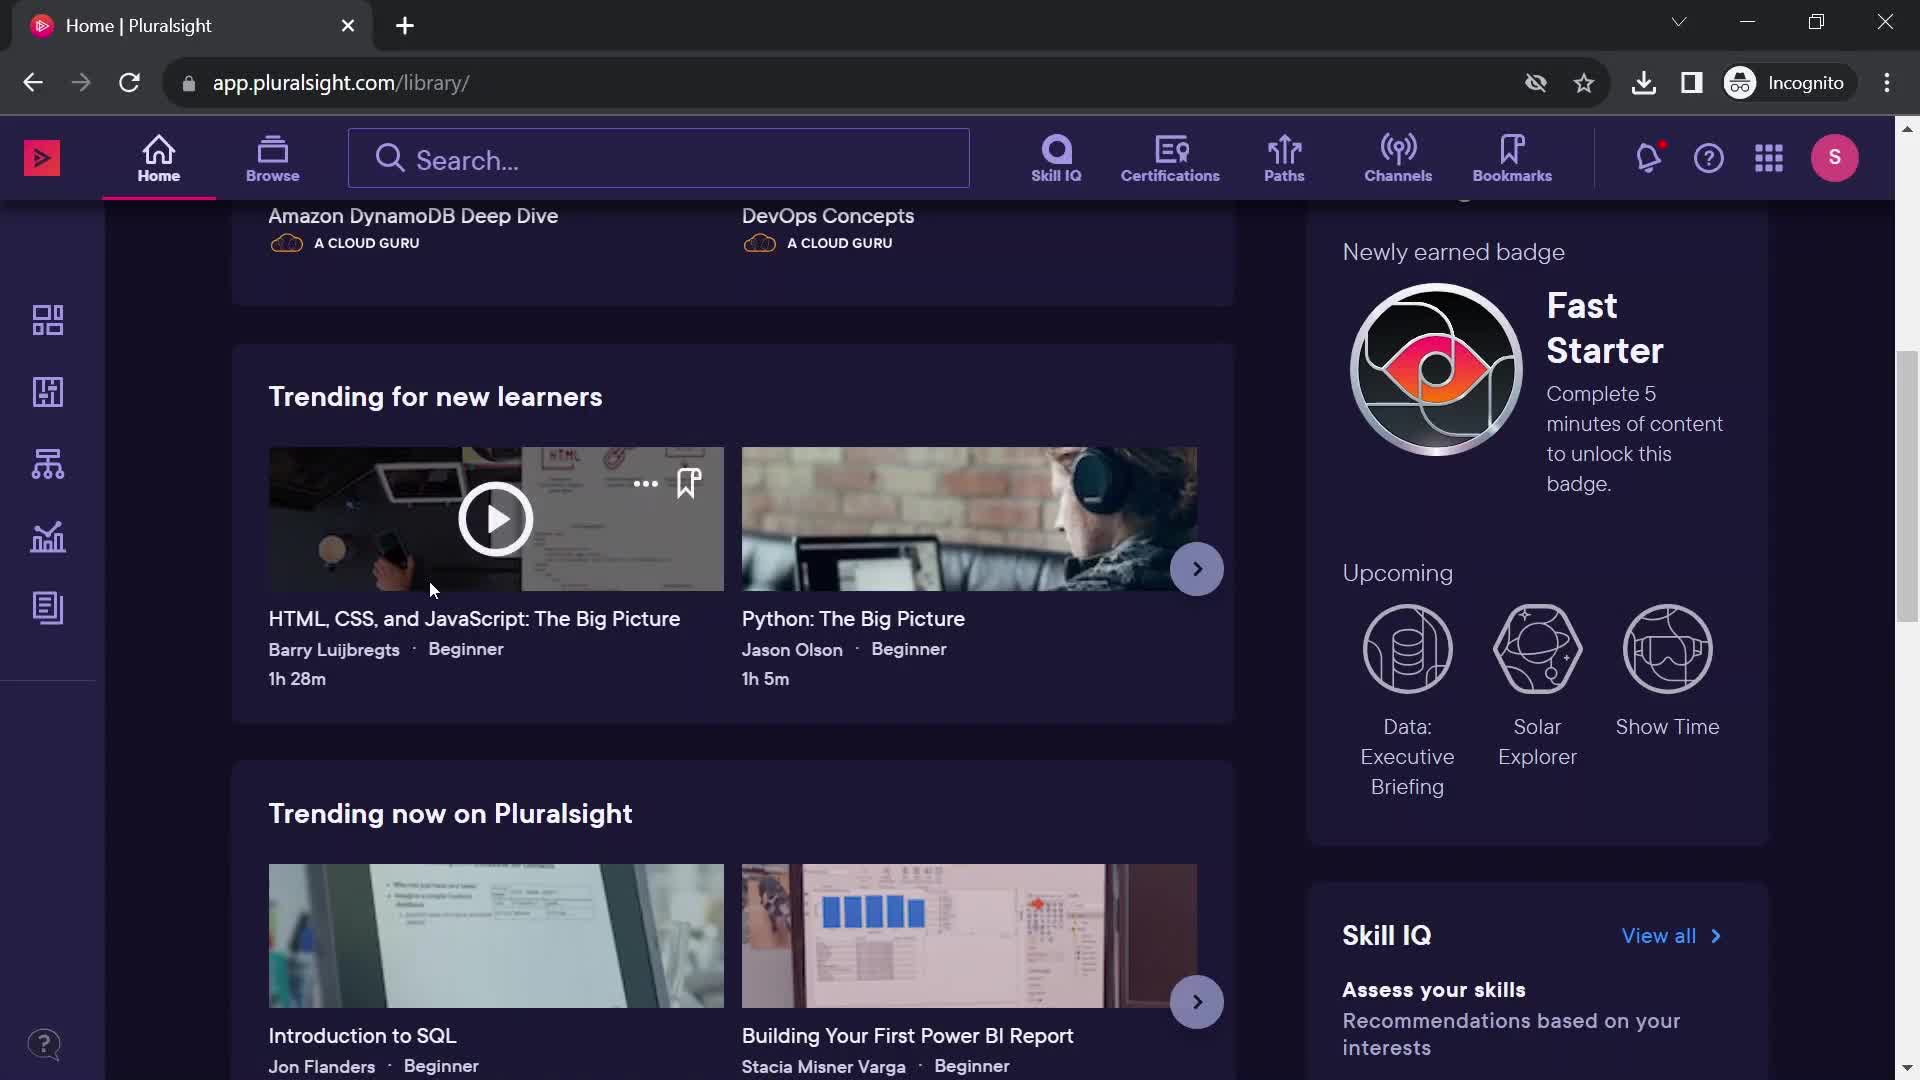The image size is (1920, 1080).
Task: Click Solar Explorer badge icon
Action: pyautogui.click(x=1537, y=649)
